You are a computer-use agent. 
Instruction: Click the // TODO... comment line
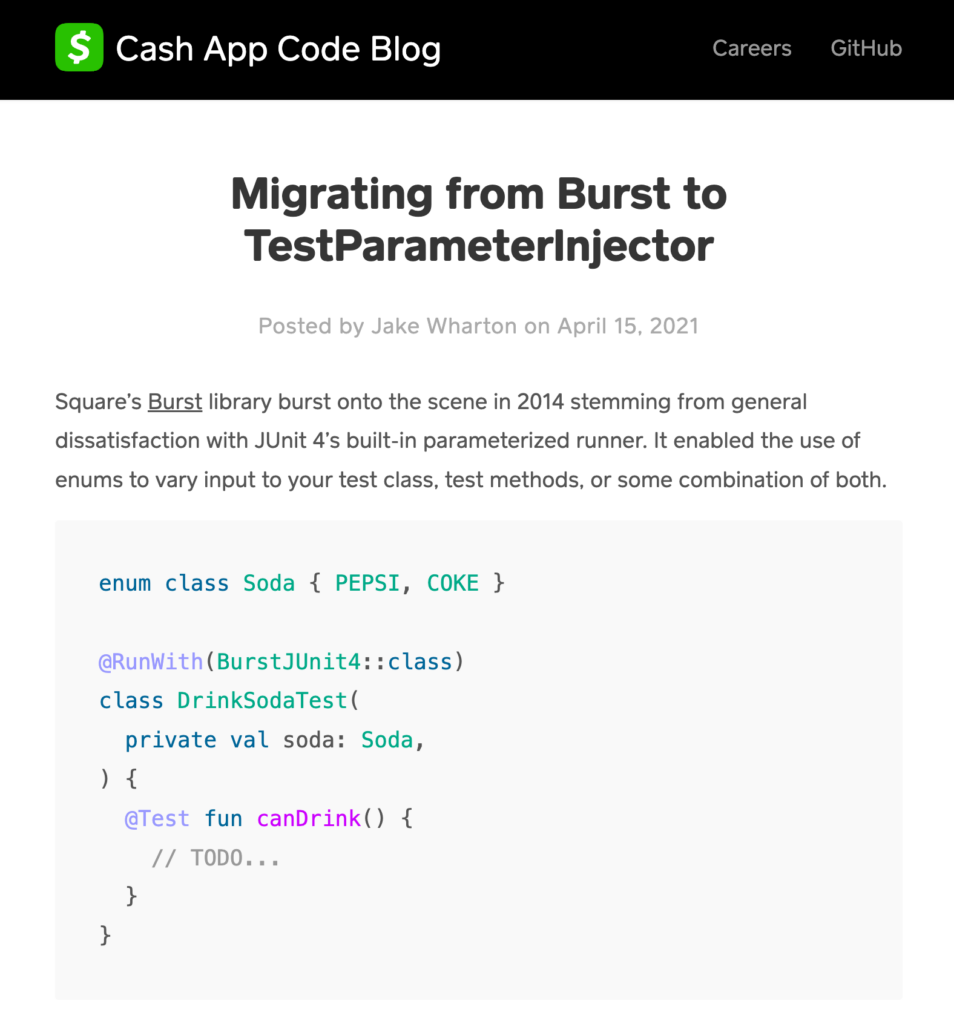(x=215, y=857)
